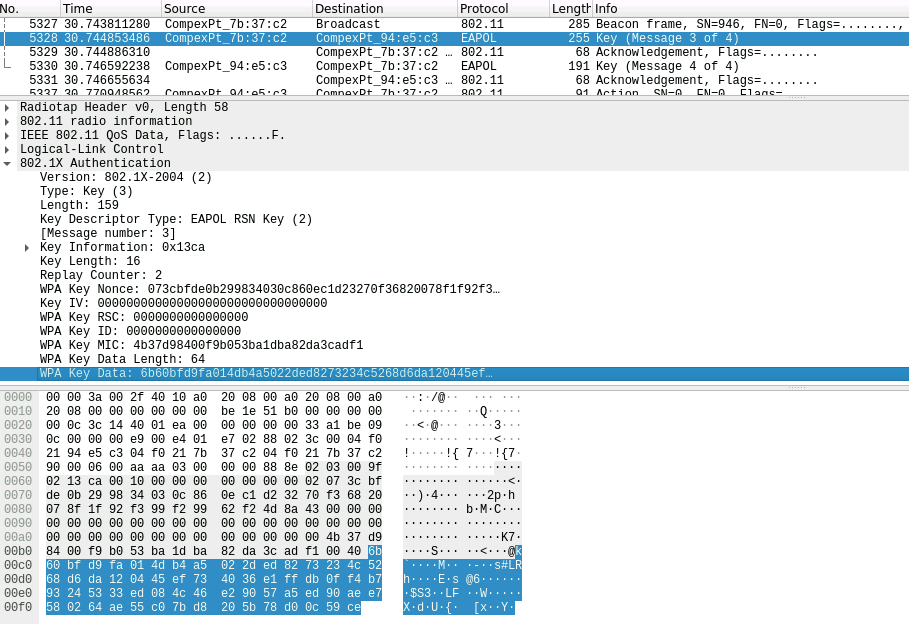Click hex offset 00b0 row label
Viewport: 909px width, 624px height.
pos(18,552)
